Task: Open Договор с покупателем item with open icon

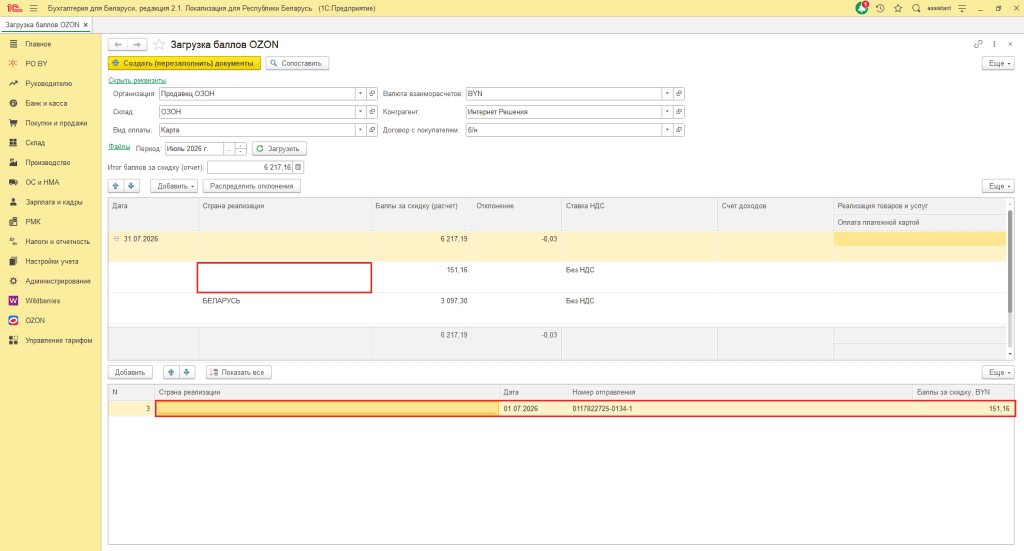Action: [x=679, y=130]
